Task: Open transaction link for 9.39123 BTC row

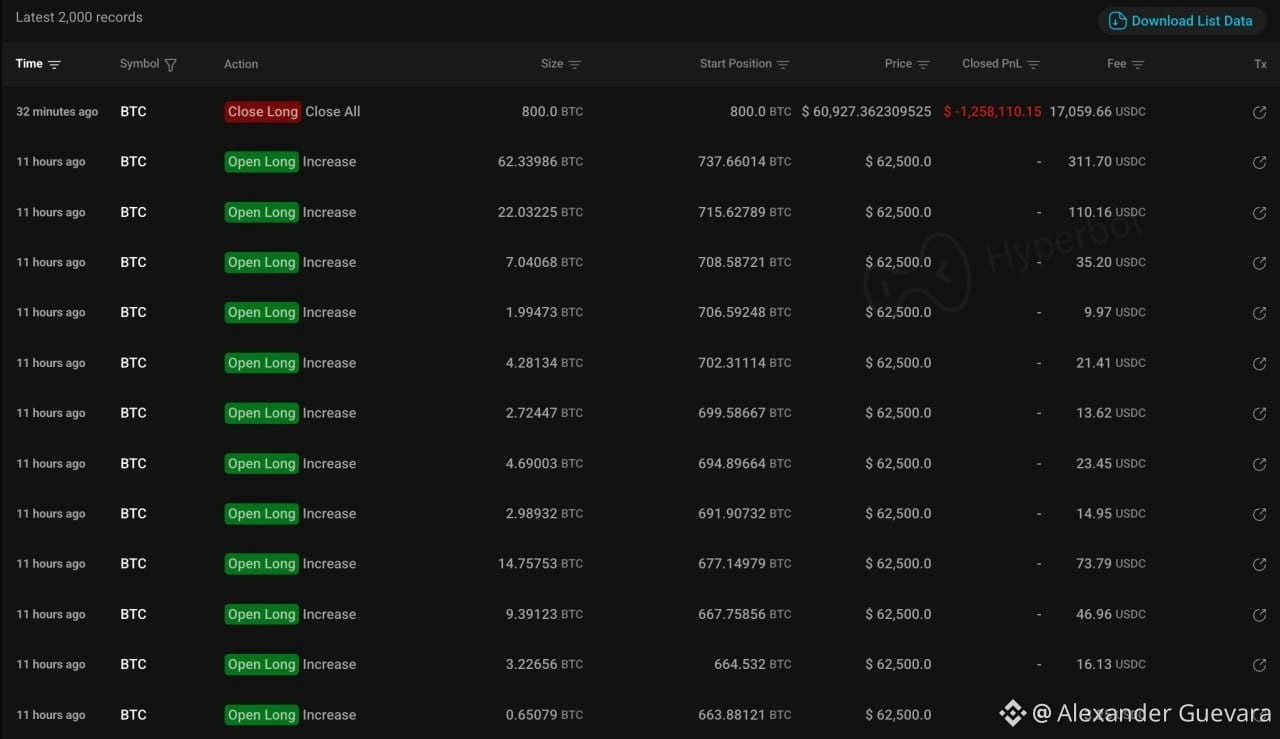Action: tap(1259, 615)
